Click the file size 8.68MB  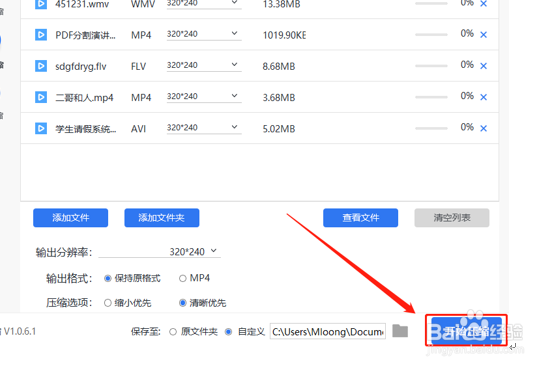(279, 66)
